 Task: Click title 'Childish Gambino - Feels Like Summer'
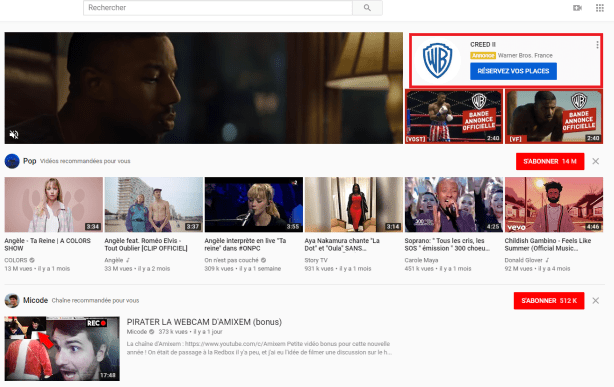(548, 244)
